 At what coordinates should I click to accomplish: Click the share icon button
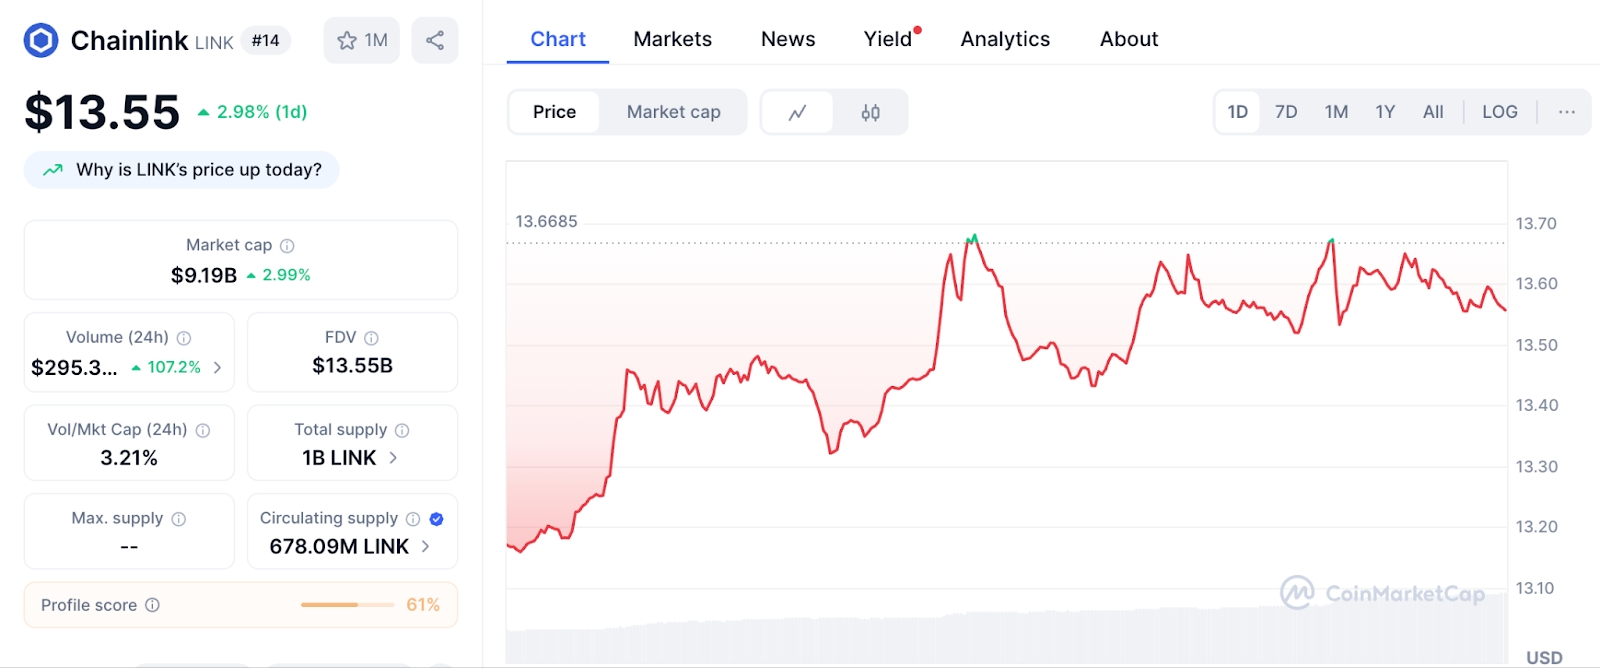[435, 40]
